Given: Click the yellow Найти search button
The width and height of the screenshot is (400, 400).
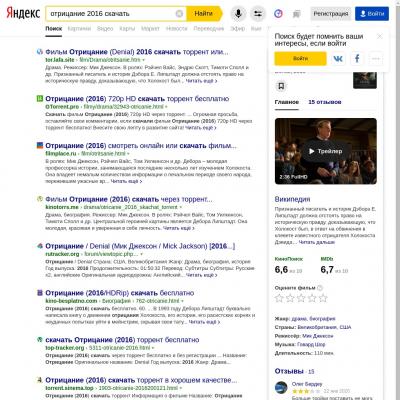Looking at the screenshot, I should coord(204,14).
